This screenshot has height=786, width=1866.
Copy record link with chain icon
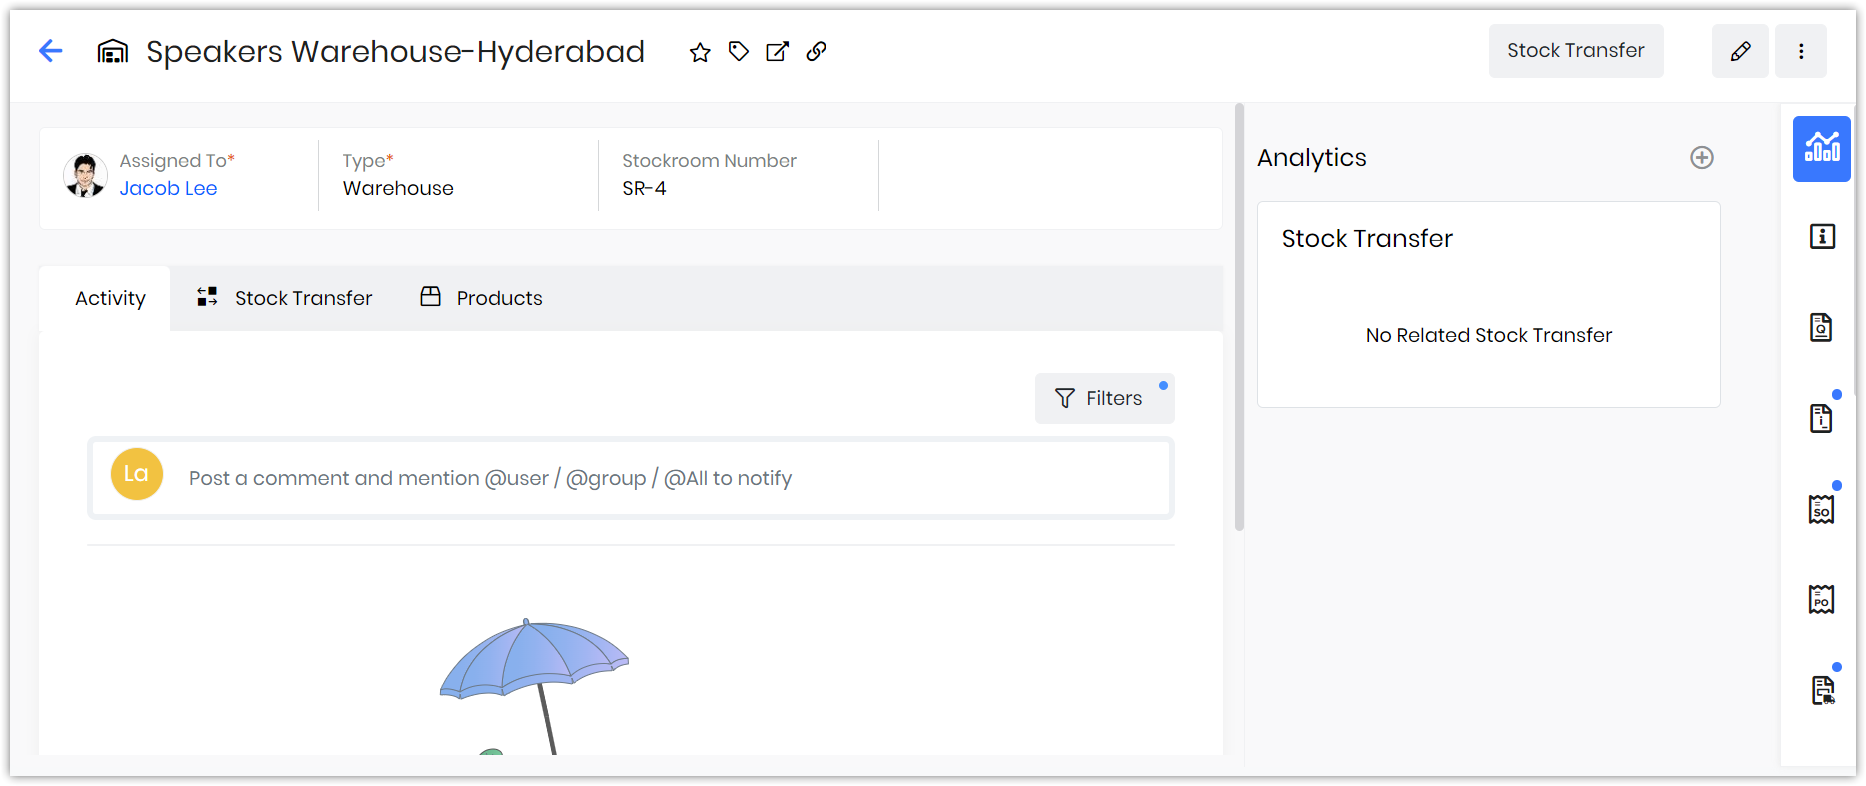[x=817, y=52]
